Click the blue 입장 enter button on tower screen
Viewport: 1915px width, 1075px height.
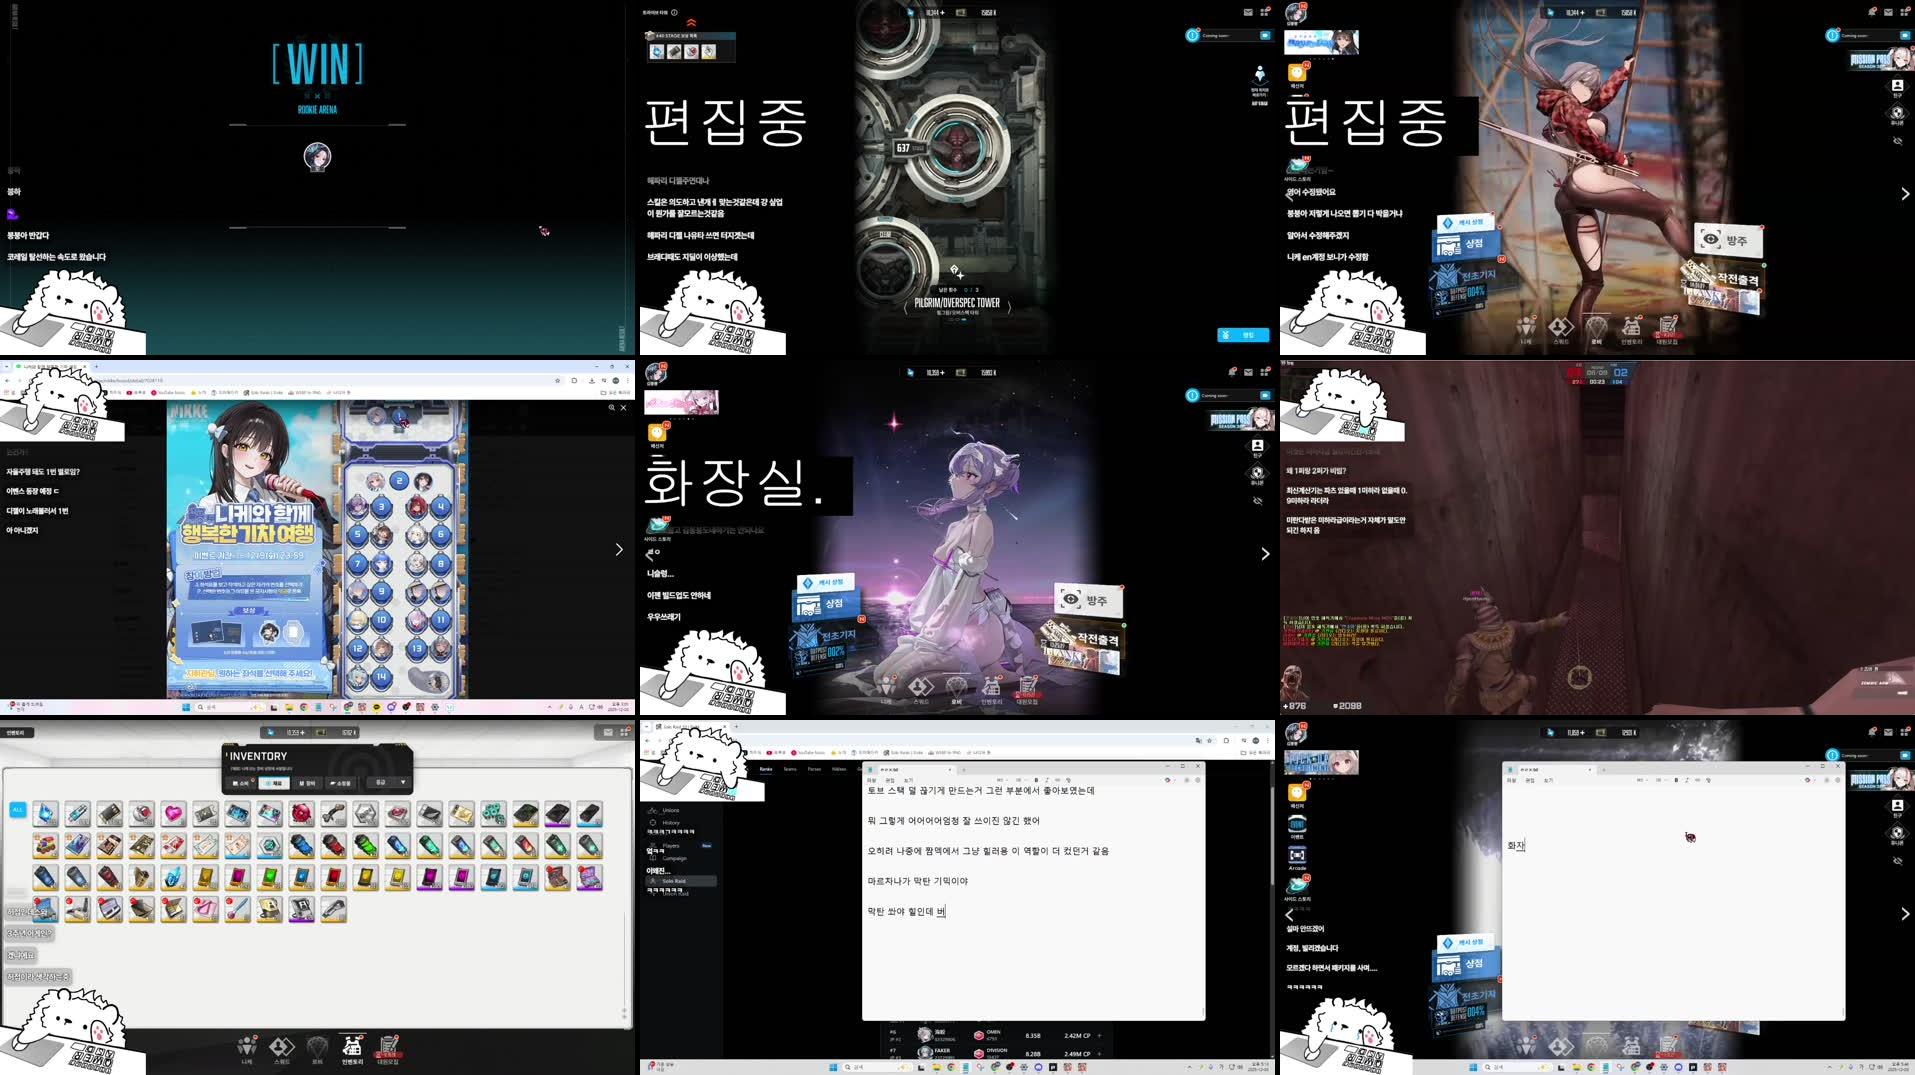tap(1244, 335)
